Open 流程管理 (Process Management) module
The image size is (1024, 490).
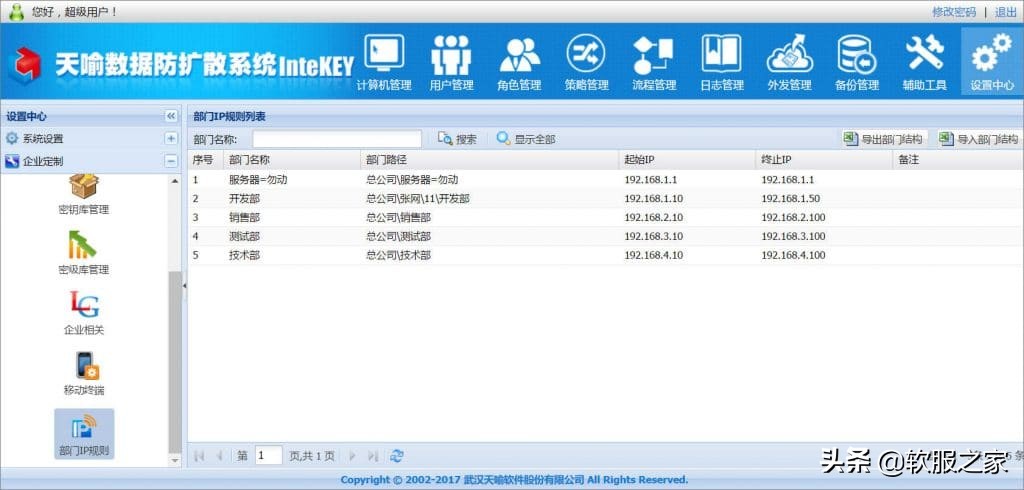[x=654, y=63]
